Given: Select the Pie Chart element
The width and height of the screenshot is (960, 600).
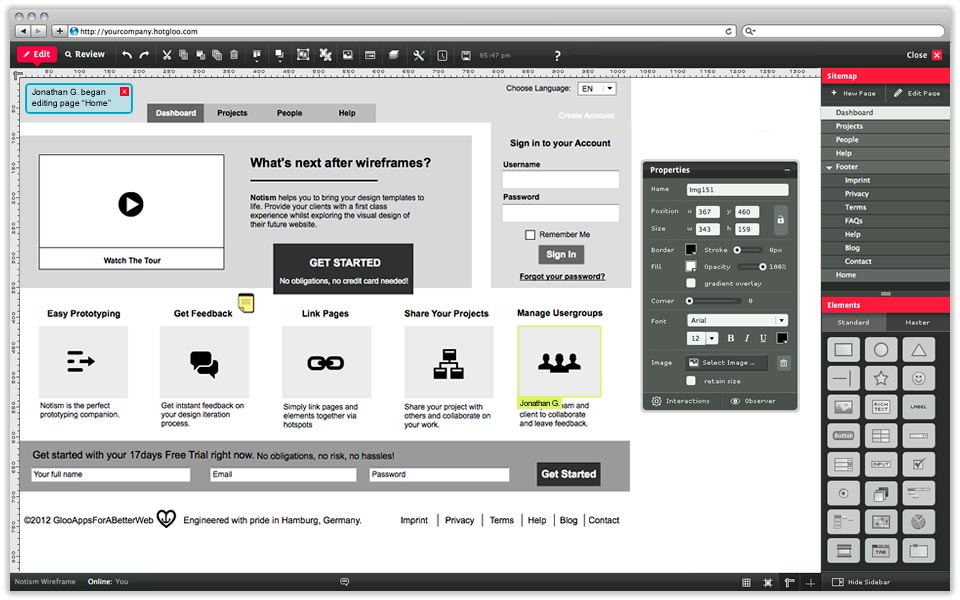Looking at the screenshot, I should tap(918, 521).
